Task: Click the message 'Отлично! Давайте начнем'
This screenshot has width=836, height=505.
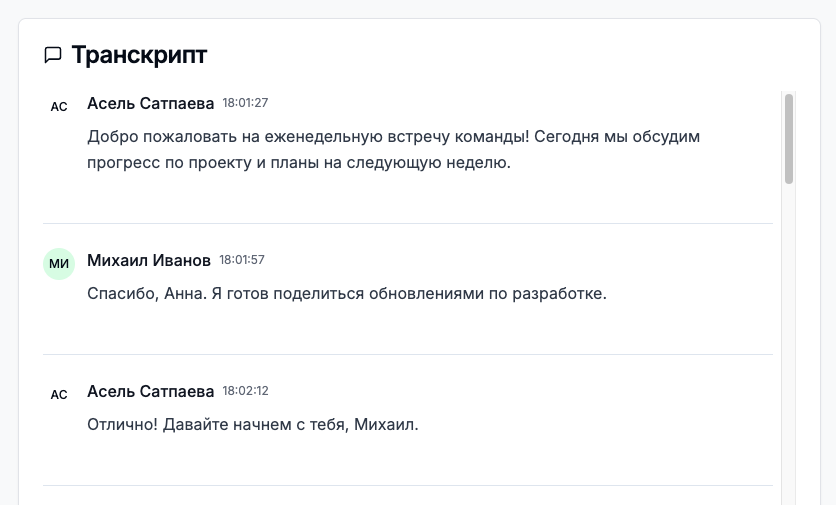Action: pyautogui.click(x=252, y=424)
